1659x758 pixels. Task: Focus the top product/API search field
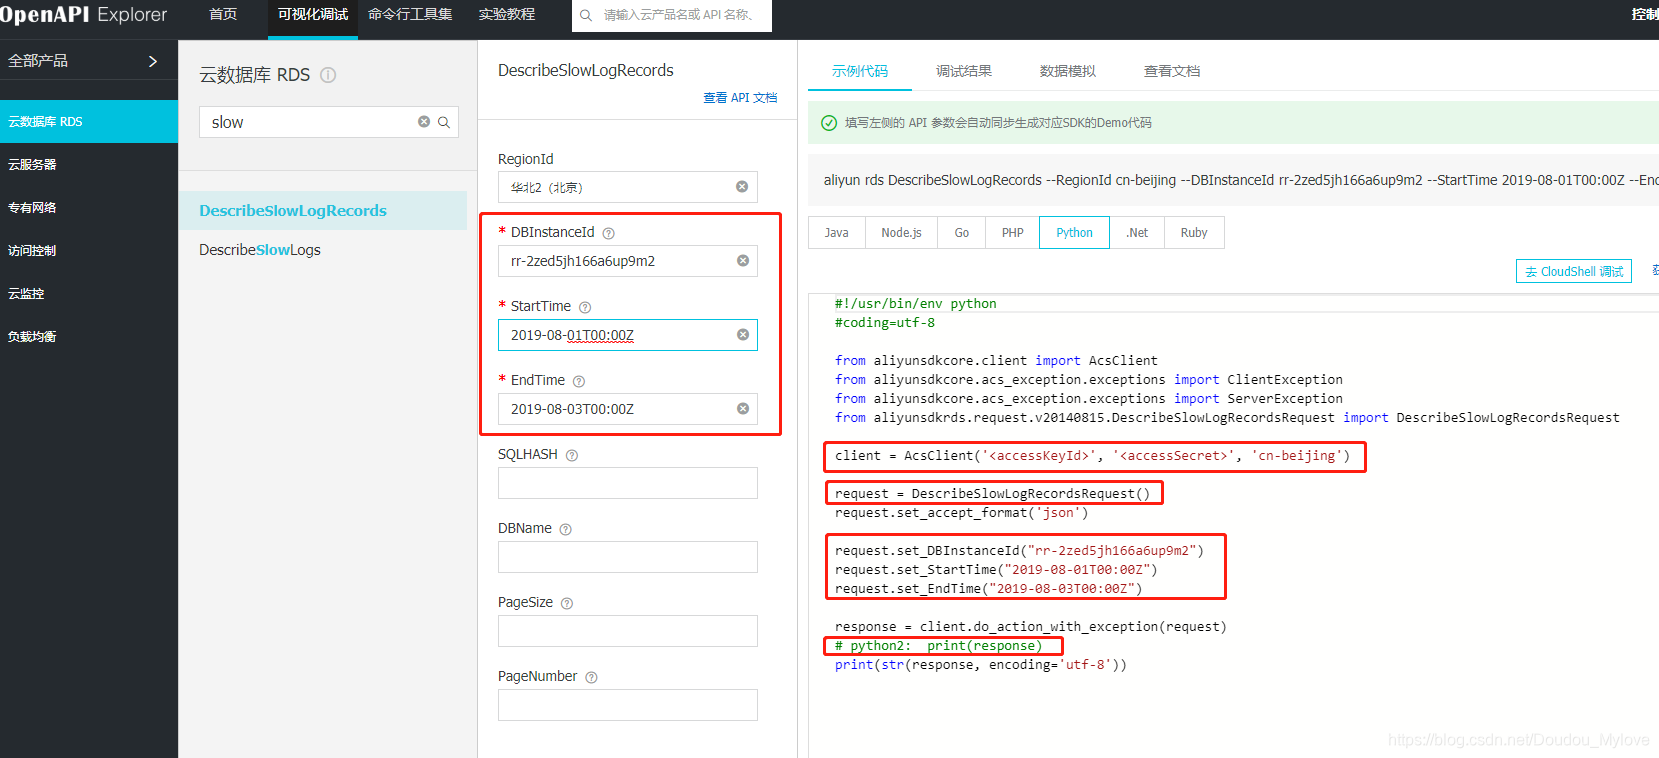672,15
